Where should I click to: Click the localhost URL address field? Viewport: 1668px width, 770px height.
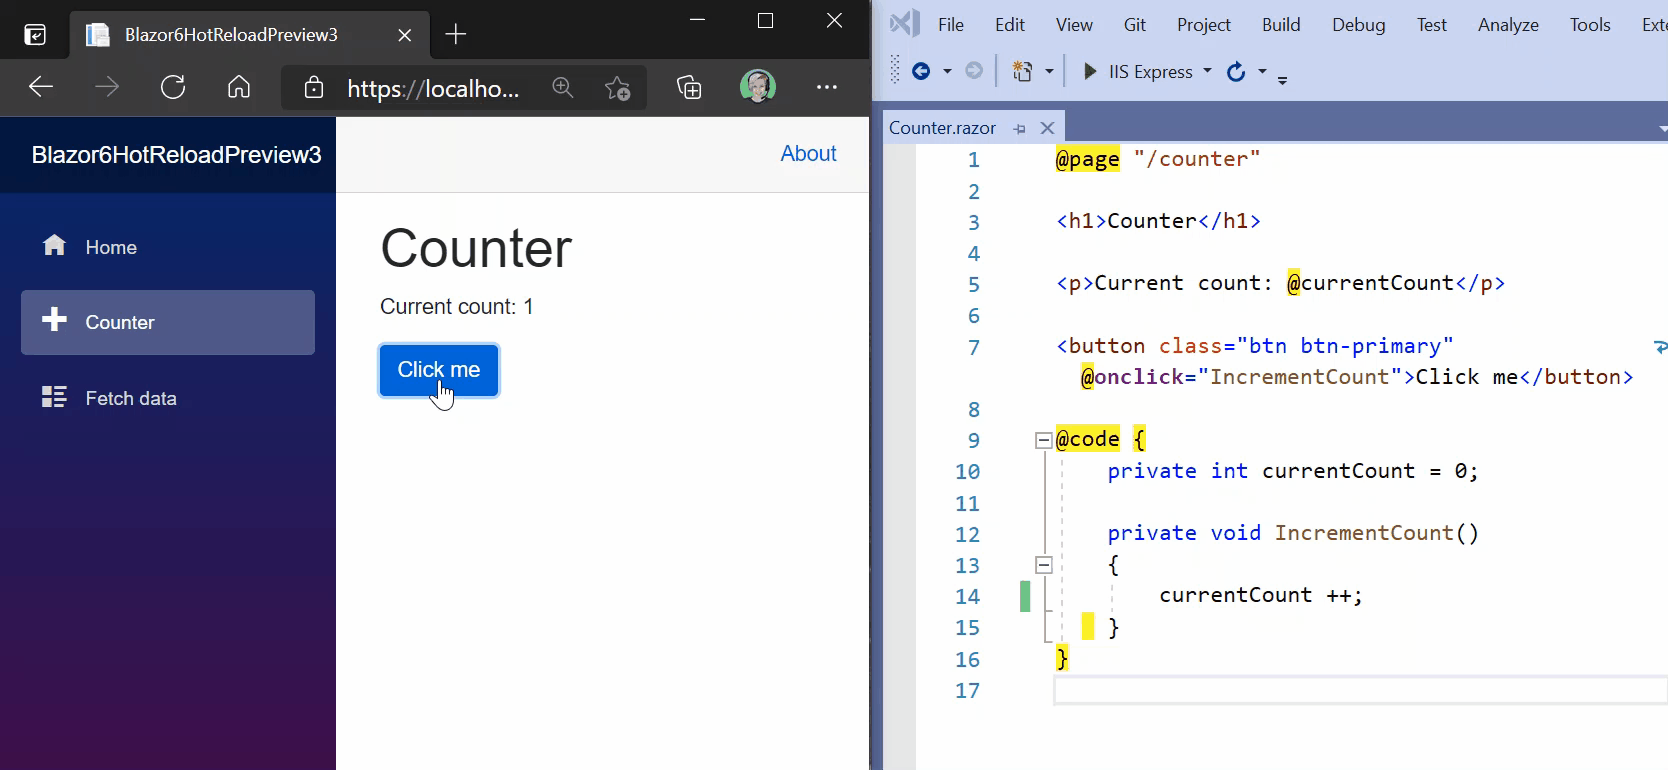tap(433, 89)
